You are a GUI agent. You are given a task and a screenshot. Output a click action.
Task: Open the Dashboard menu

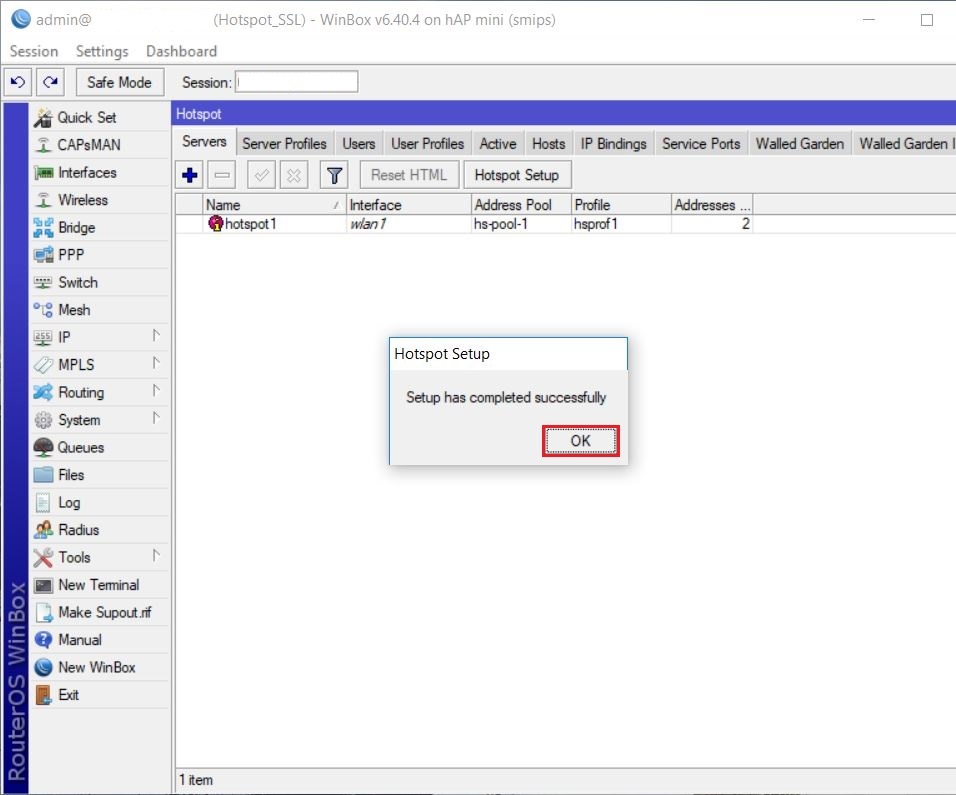(x=181, y=51)
